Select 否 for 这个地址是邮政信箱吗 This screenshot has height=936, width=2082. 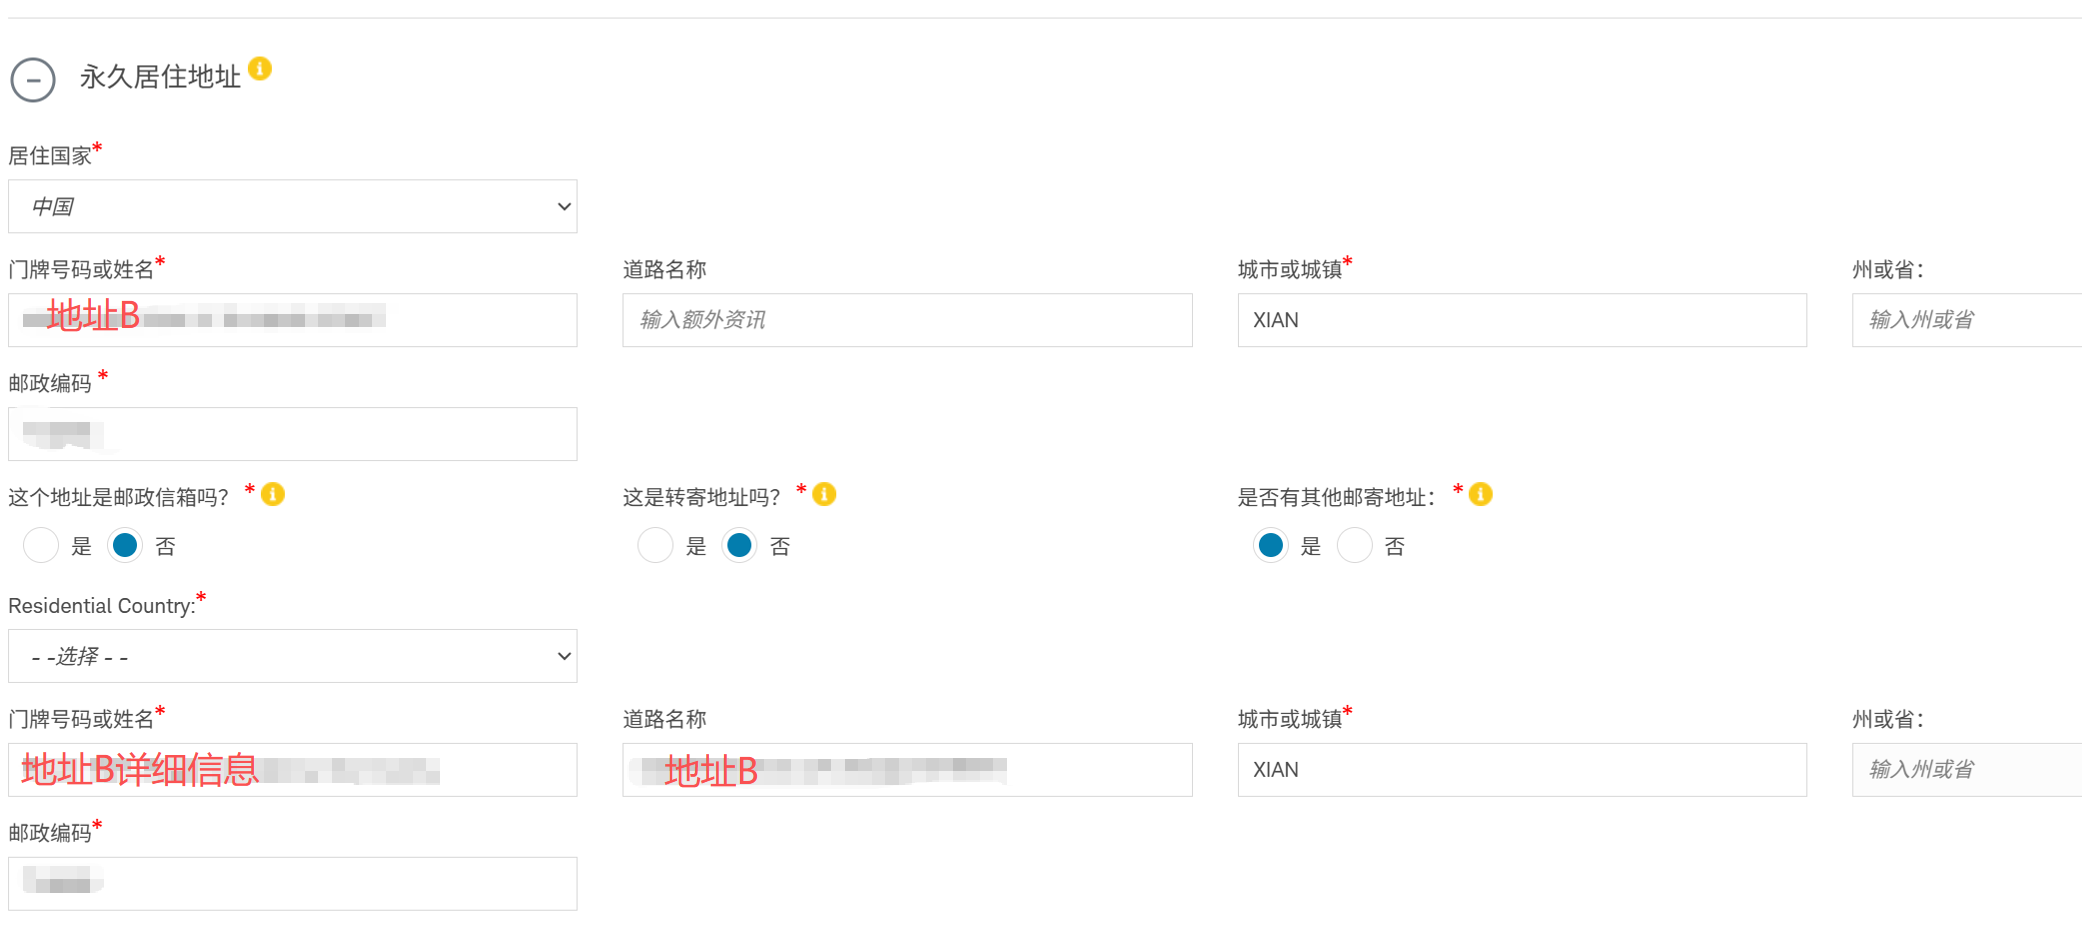(x=125, y=546)
